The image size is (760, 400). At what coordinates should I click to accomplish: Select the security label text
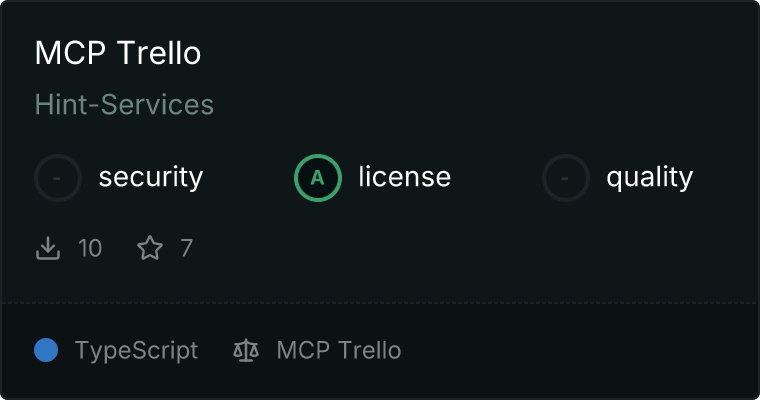[151, 177]
